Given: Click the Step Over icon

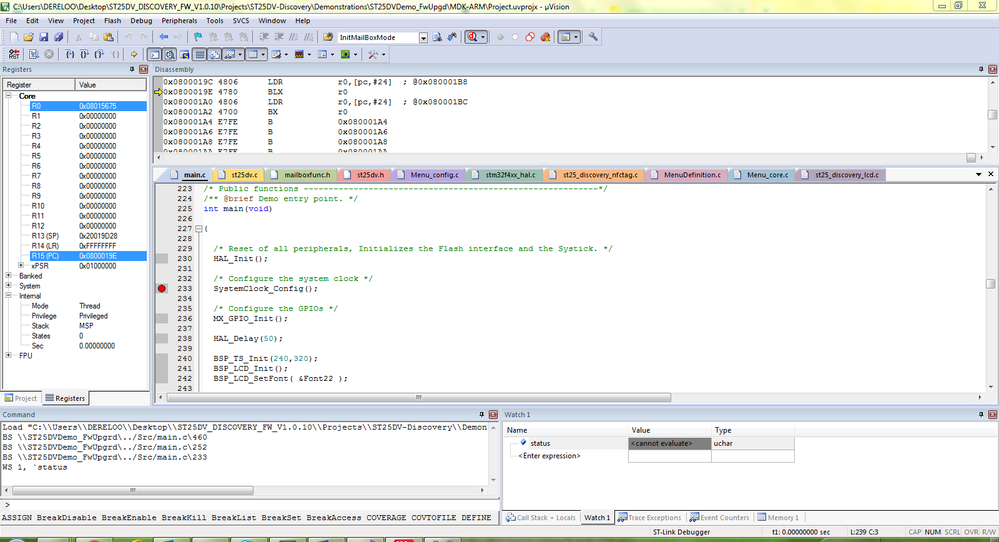Looking at the screenshot, I should tap(84, 55).
